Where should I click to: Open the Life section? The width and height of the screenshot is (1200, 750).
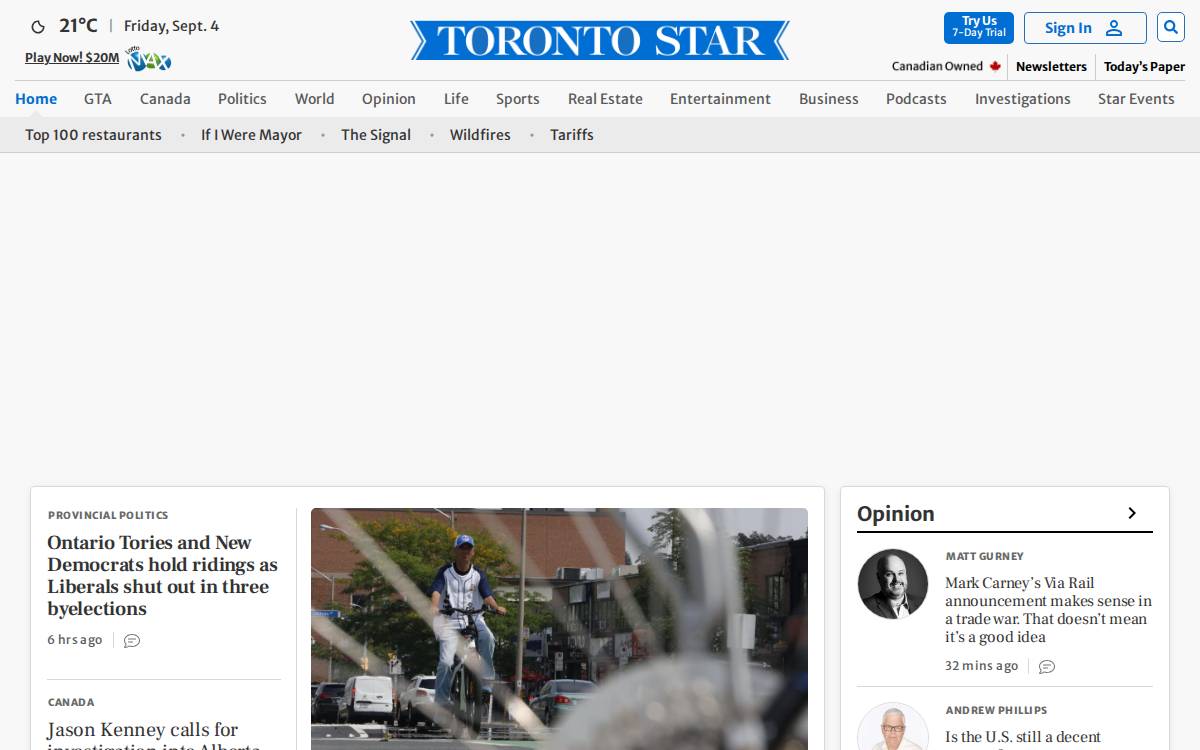point(456,99)
